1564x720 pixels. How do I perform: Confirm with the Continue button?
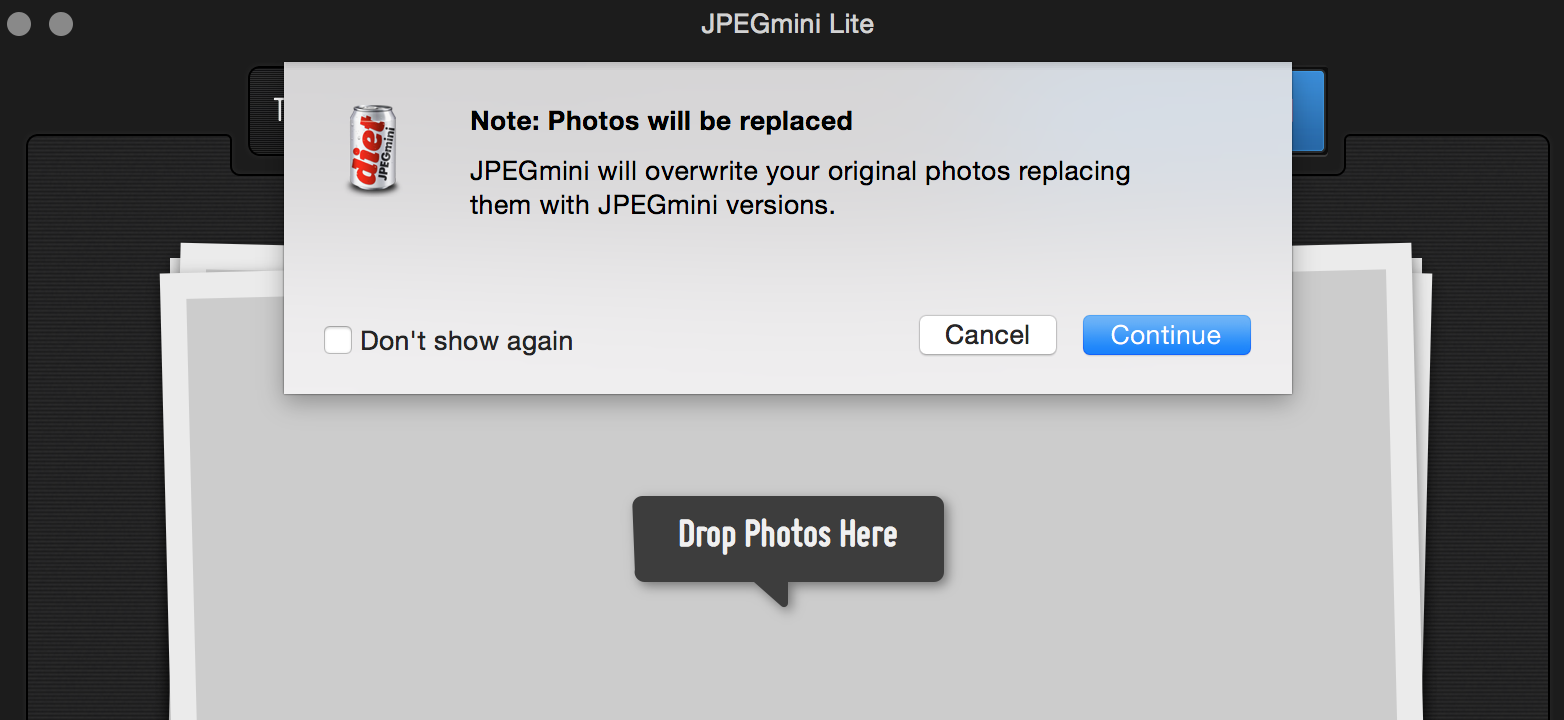tap(1166, 335)
